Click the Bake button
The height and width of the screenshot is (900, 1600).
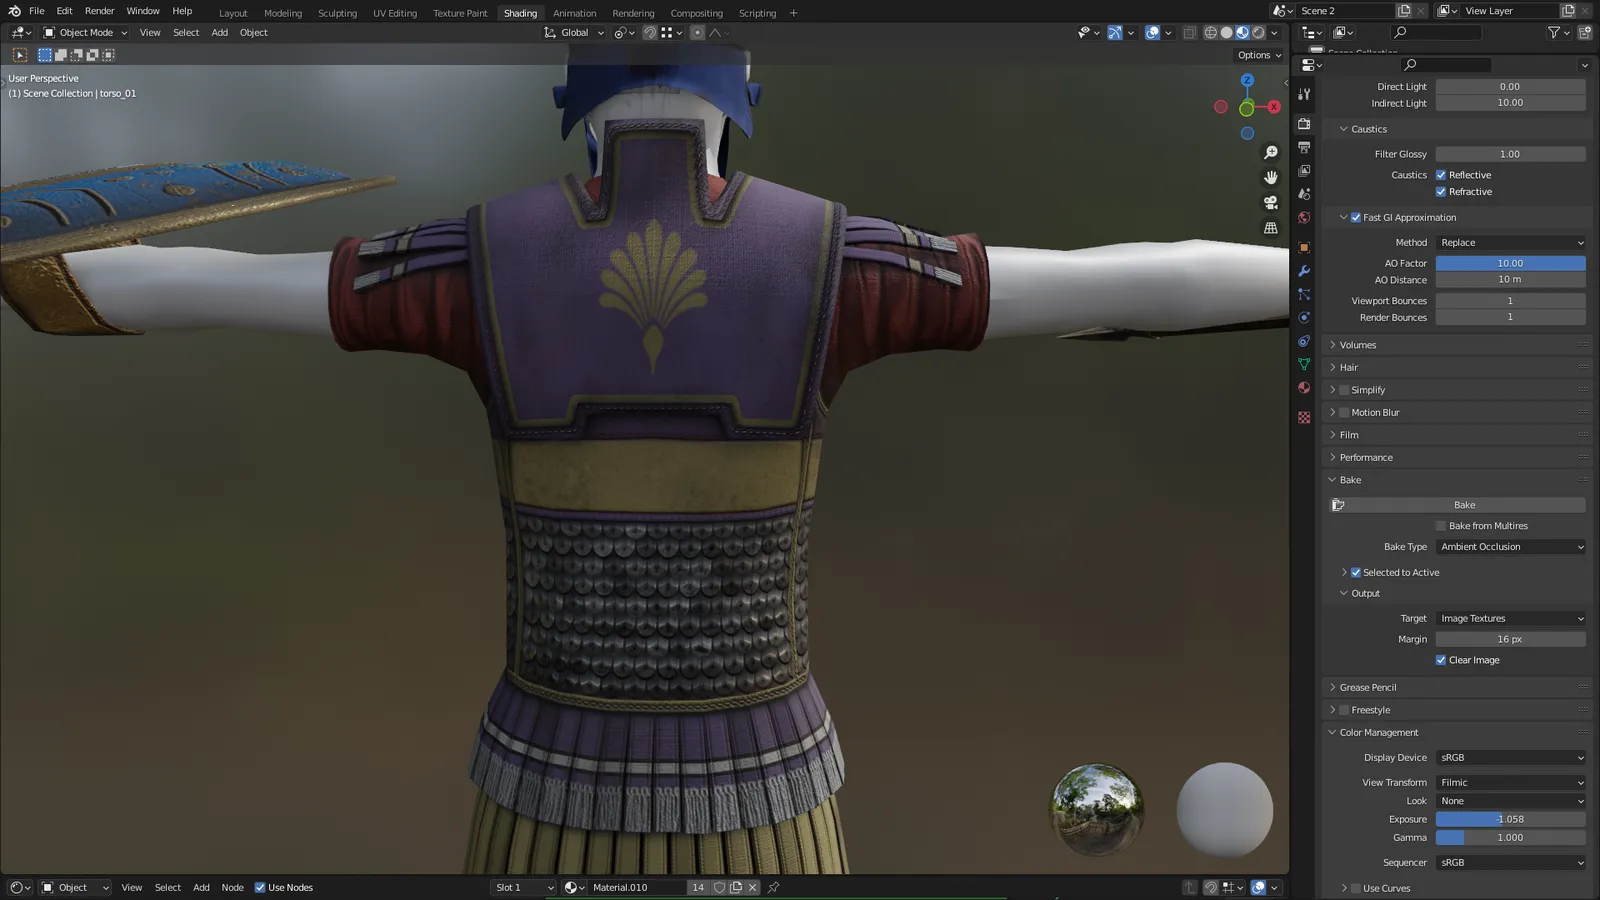pyautogui.click(x=1464, y=505)
